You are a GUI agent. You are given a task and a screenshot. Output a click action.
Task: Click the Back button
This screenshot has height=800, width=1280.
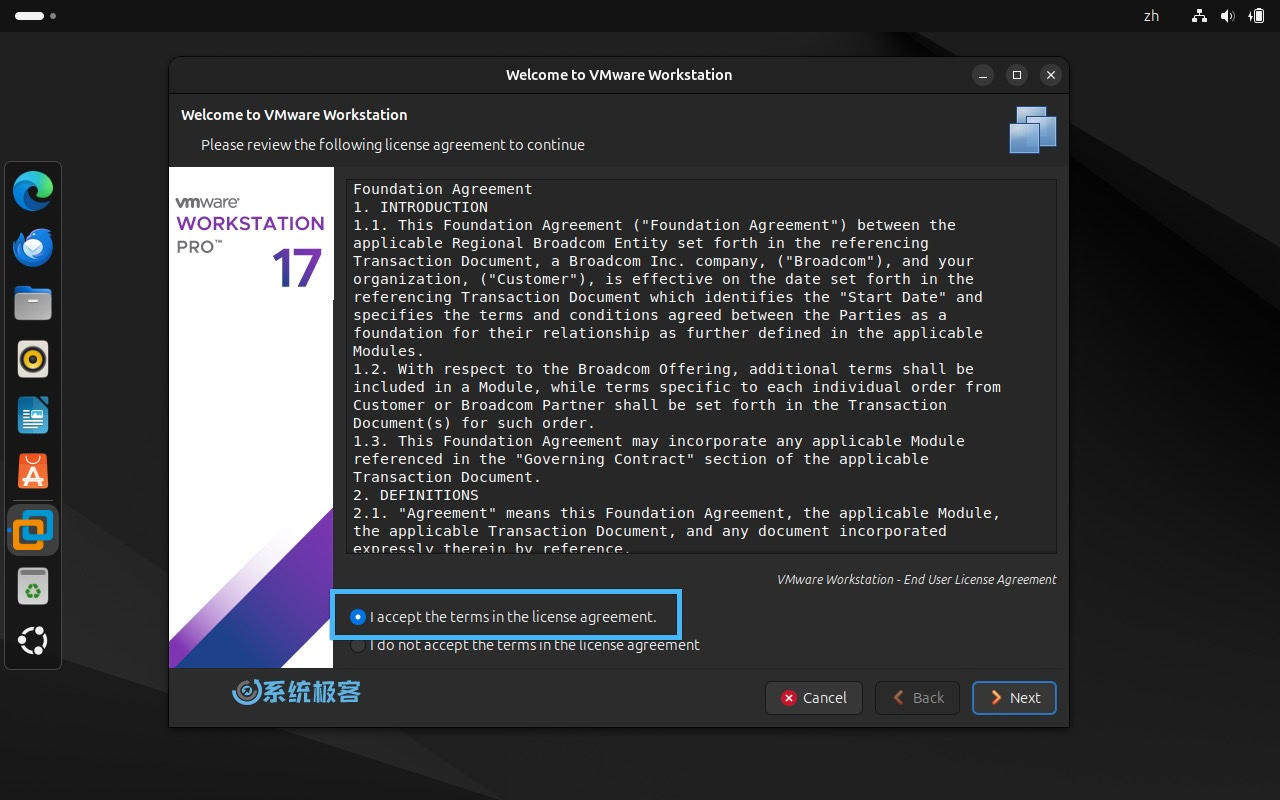point(917,698)
